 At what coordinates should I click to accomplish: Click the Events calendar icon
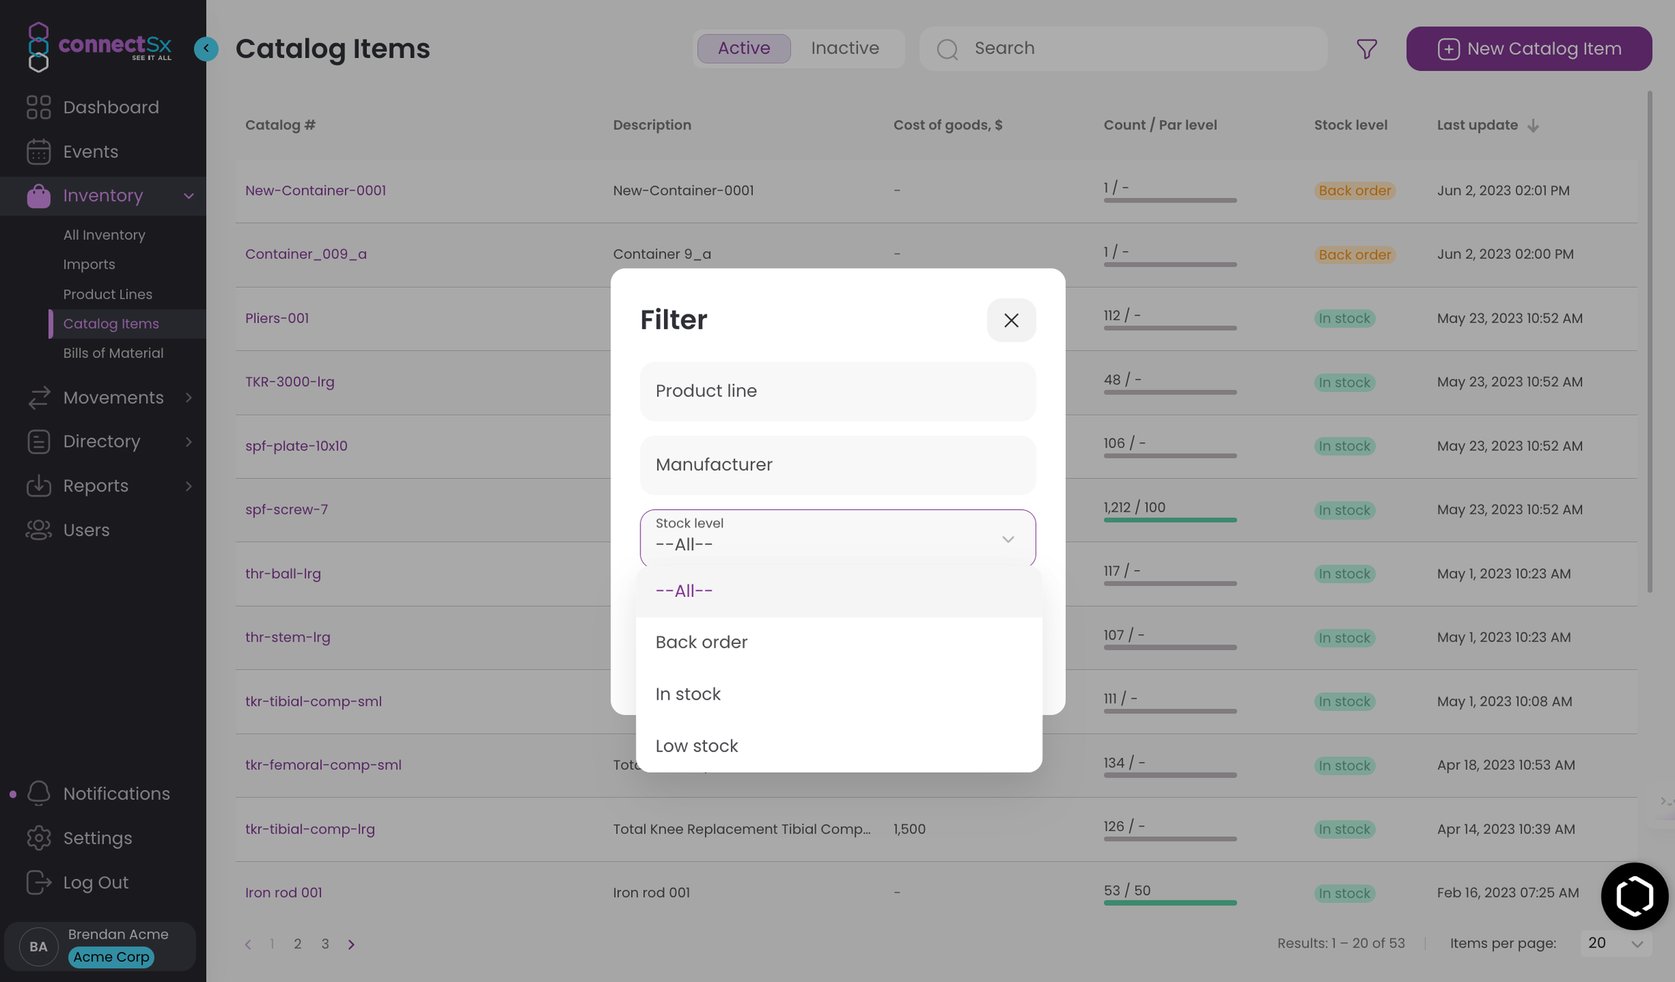39,152
